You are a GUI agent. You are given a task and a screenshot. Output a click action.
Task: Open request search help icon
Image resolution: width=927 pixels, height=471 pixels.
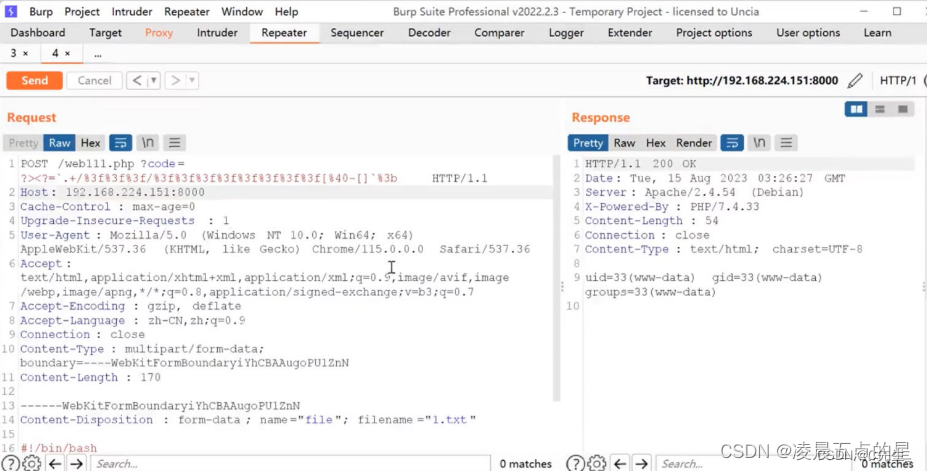click(10, 463)
